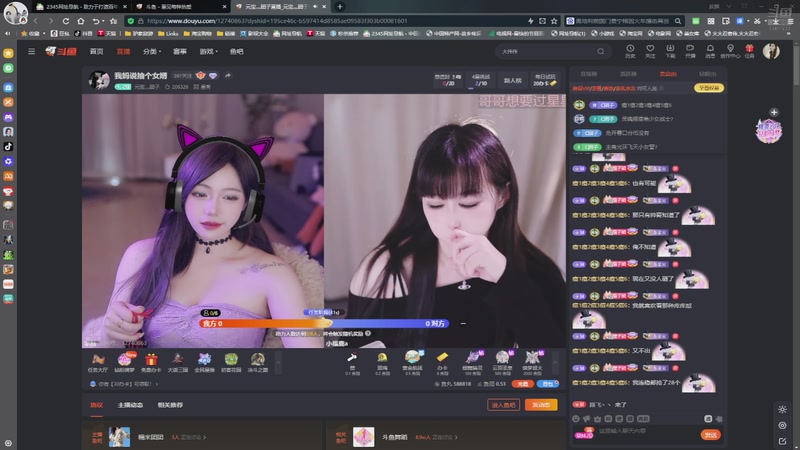Click the plus button on right edge

[773, 112]
